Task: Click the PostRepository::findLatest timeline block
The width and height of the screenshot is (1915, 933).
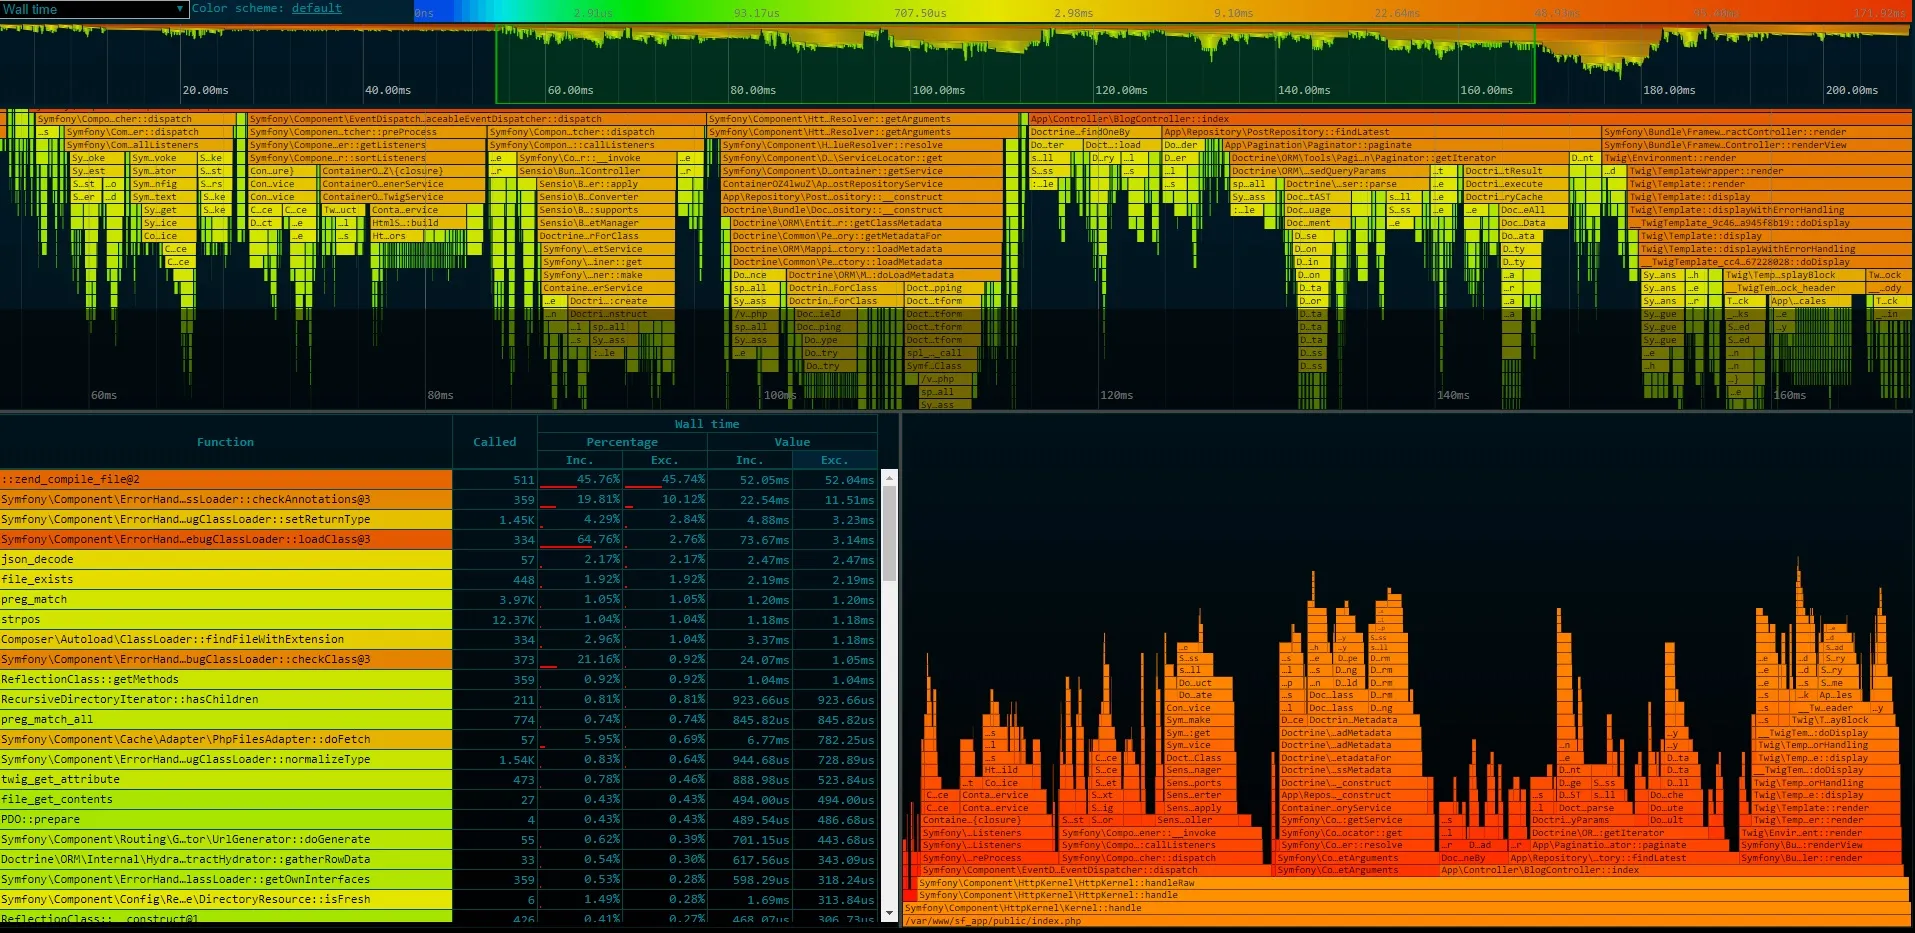Action: 1381,132
